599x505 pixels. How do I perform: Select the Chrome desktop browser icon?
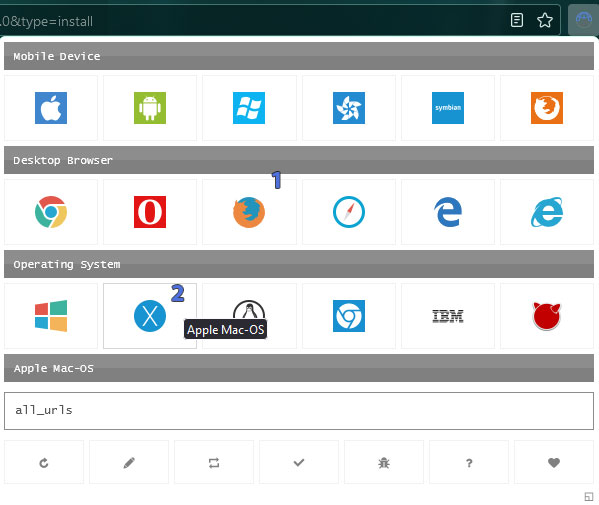51,212
